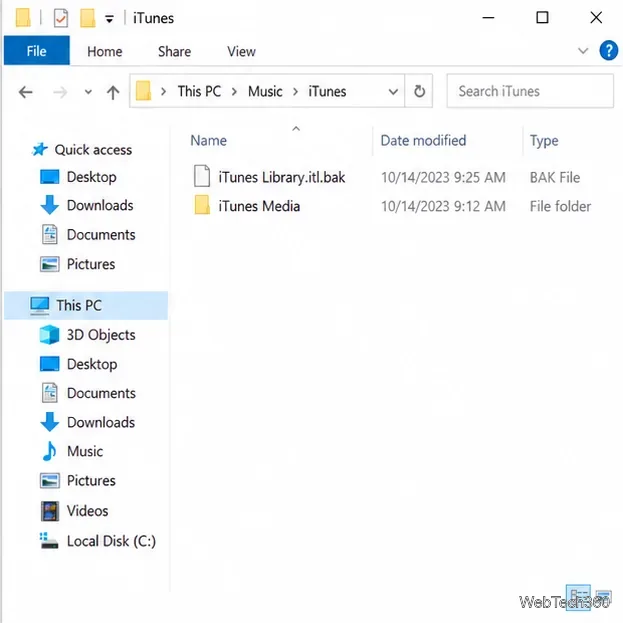The width and height of the screenshot is (623, 623).
Task: Go up one folder level
Action: (113, 92)
